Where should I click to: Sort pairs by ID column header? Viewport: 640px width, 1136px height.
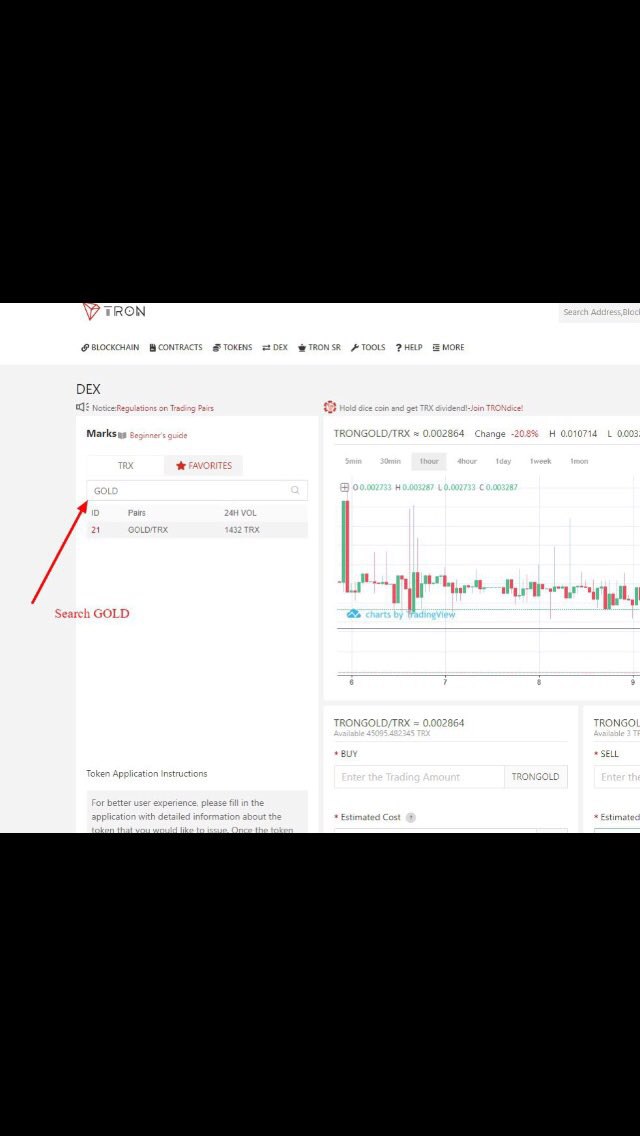point(96,513)
